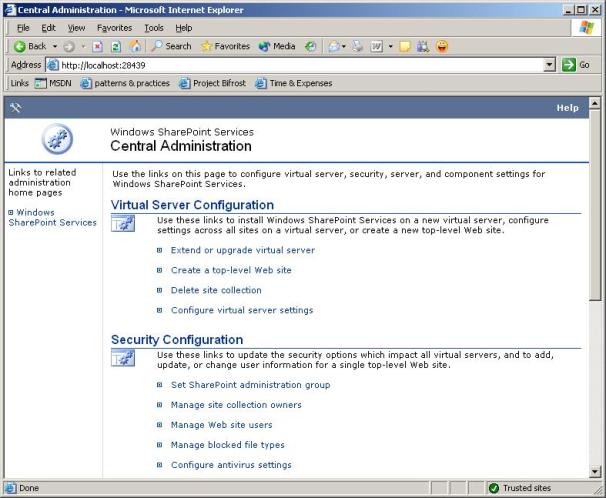Viewport: 606px width, 498px height.
Task: Open the Tools menu
Action: (154, 28)
